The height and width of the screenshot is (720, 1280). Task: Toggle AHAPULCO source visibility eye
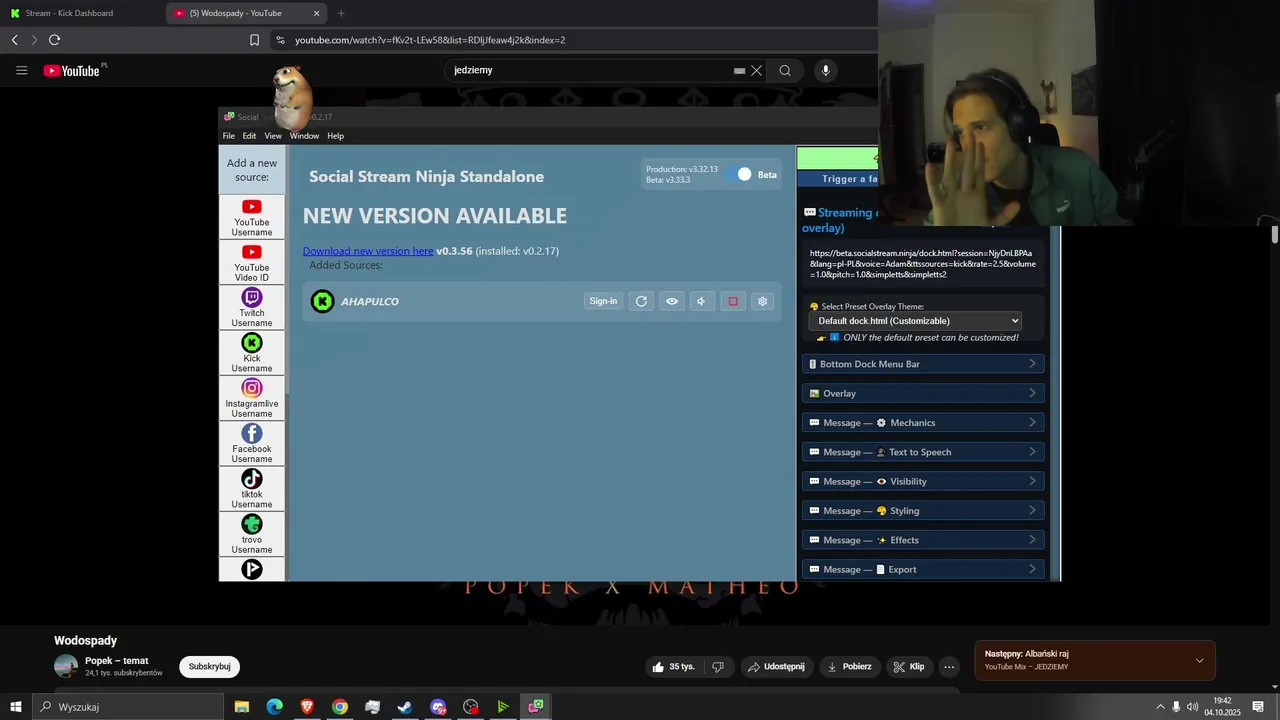coord(672,301)
